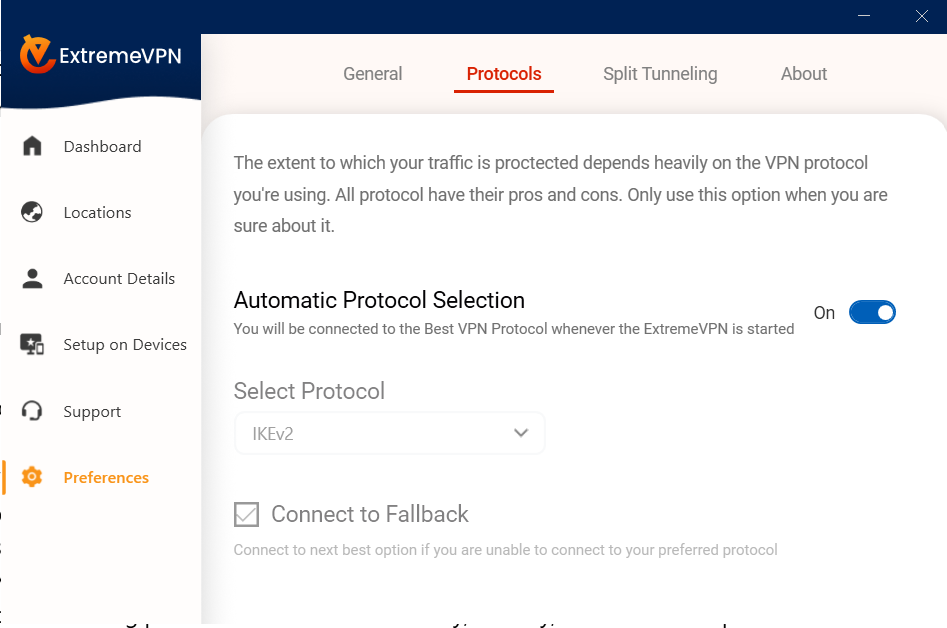The height and width of the screenshot is (628, 947).
Task: View the About tab
Action: tap(803, 73)
